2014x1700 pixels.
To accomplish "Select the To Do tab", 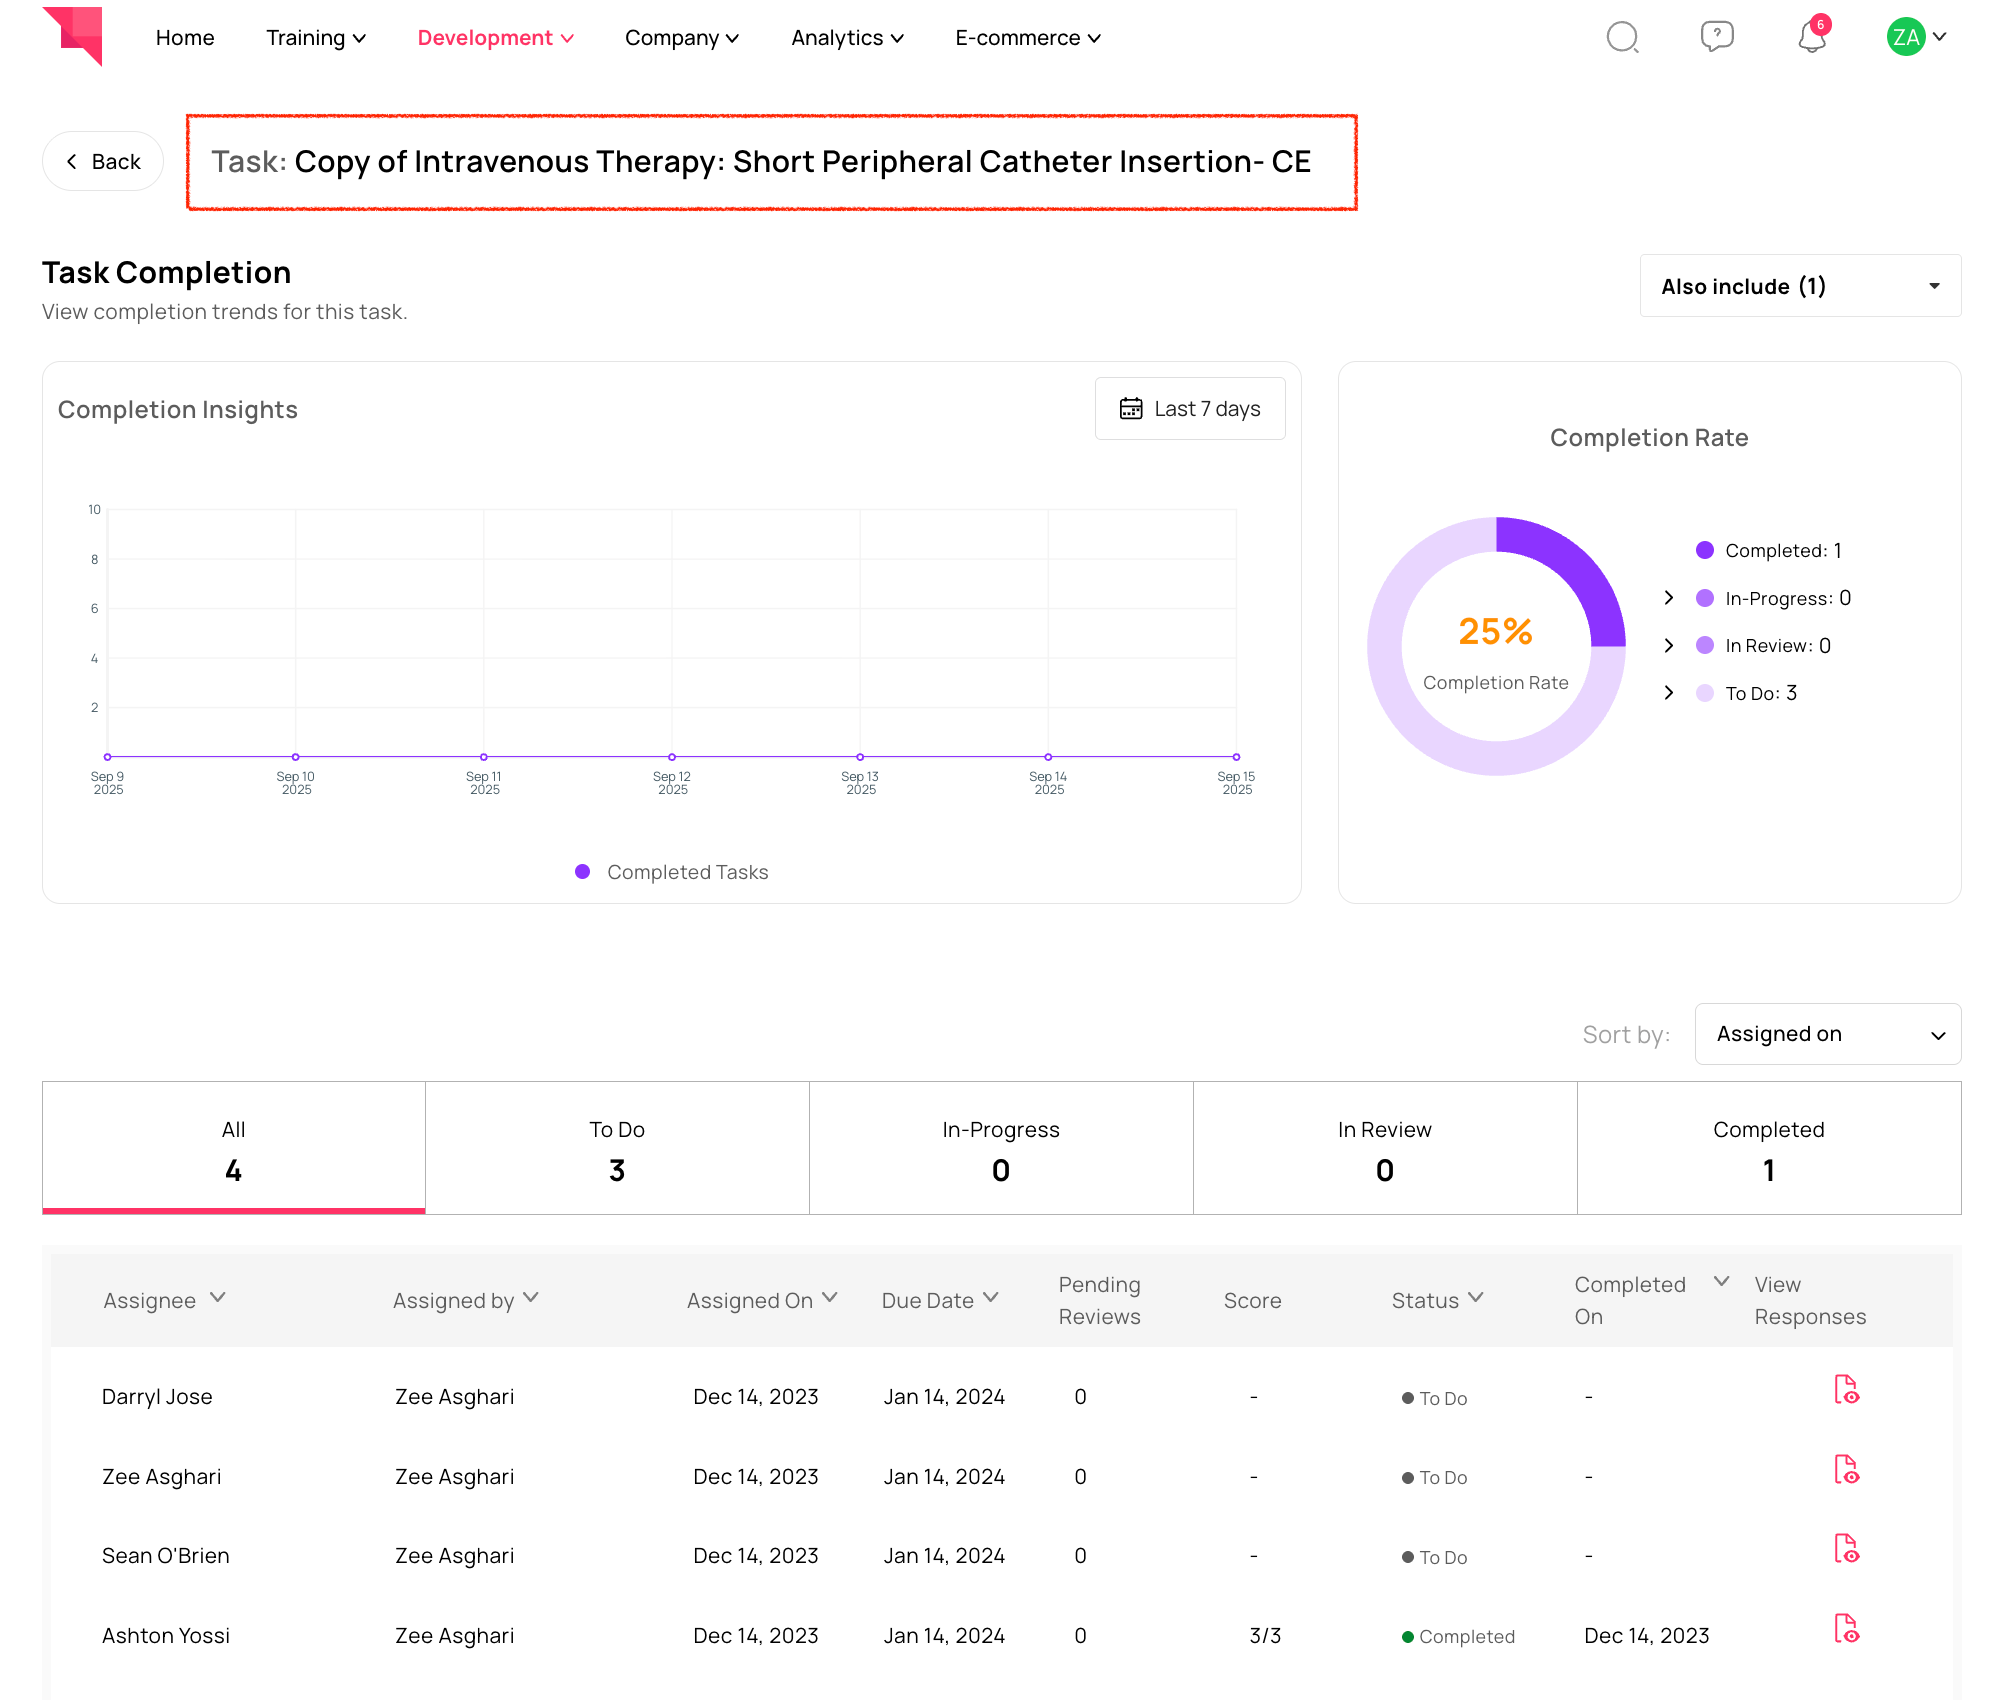I will click(x=617, y=1148).
